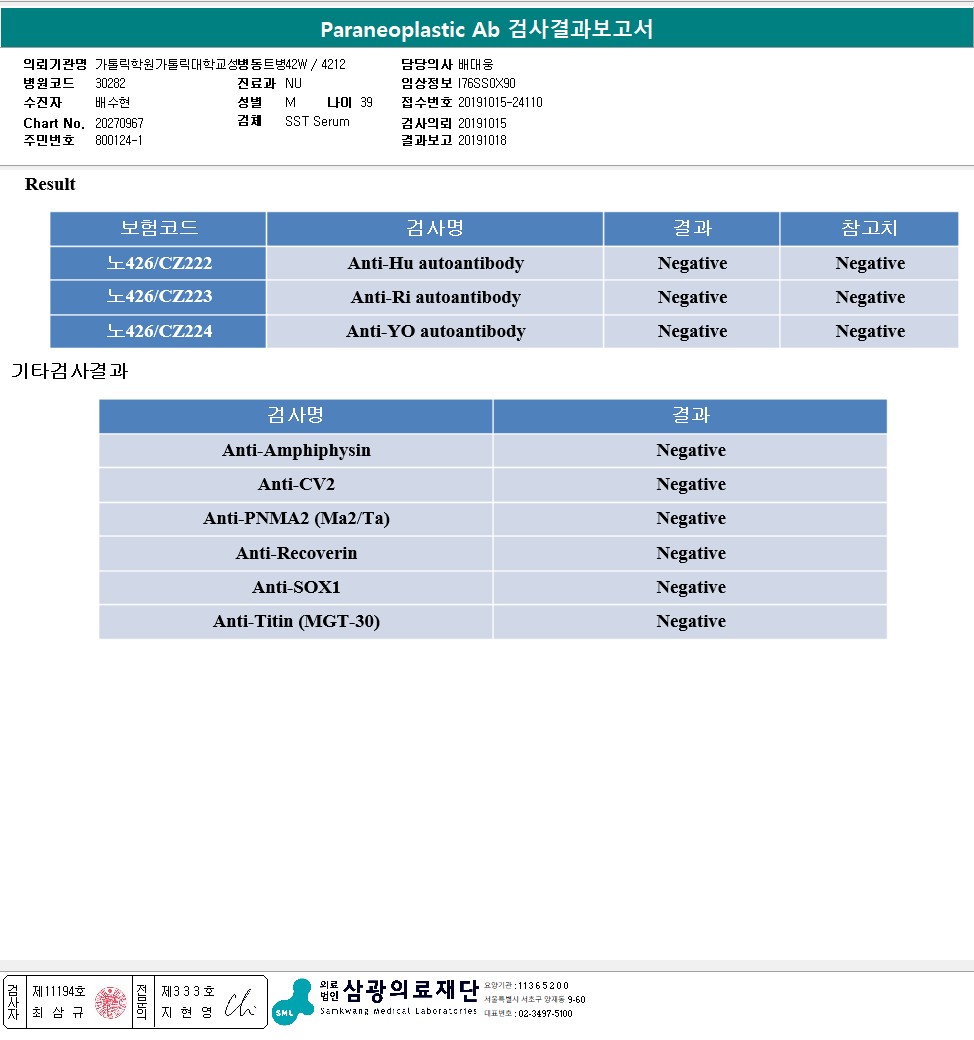Select clinical info code I76SS0X90
Viewport: 974px width, 1040px height.
click(486, 83)
